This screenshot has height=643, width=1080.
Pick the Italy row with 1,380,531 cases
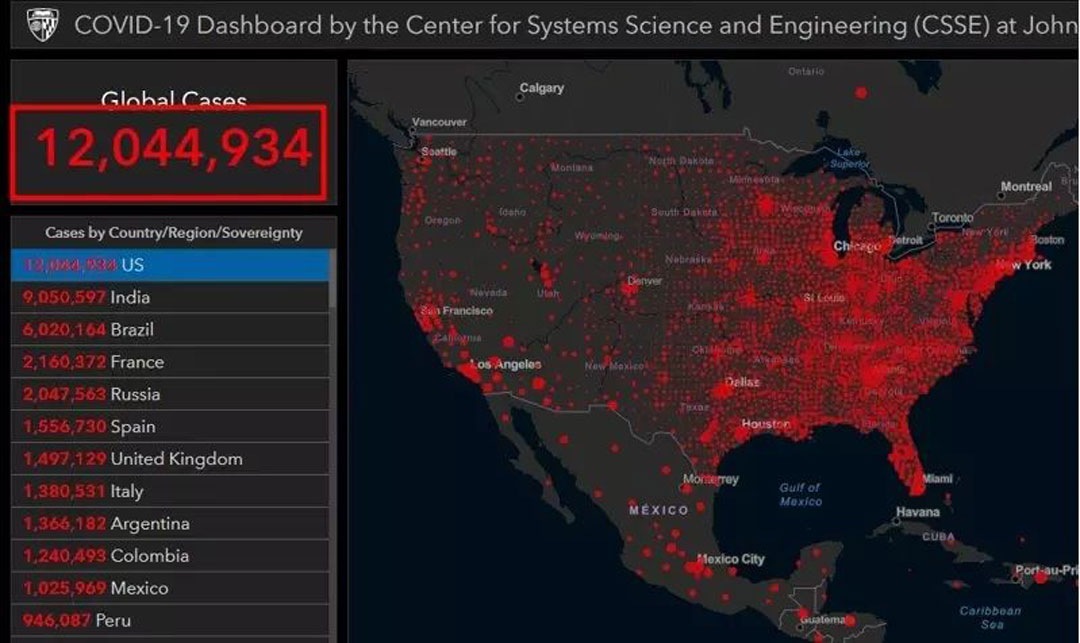(170, 492)
